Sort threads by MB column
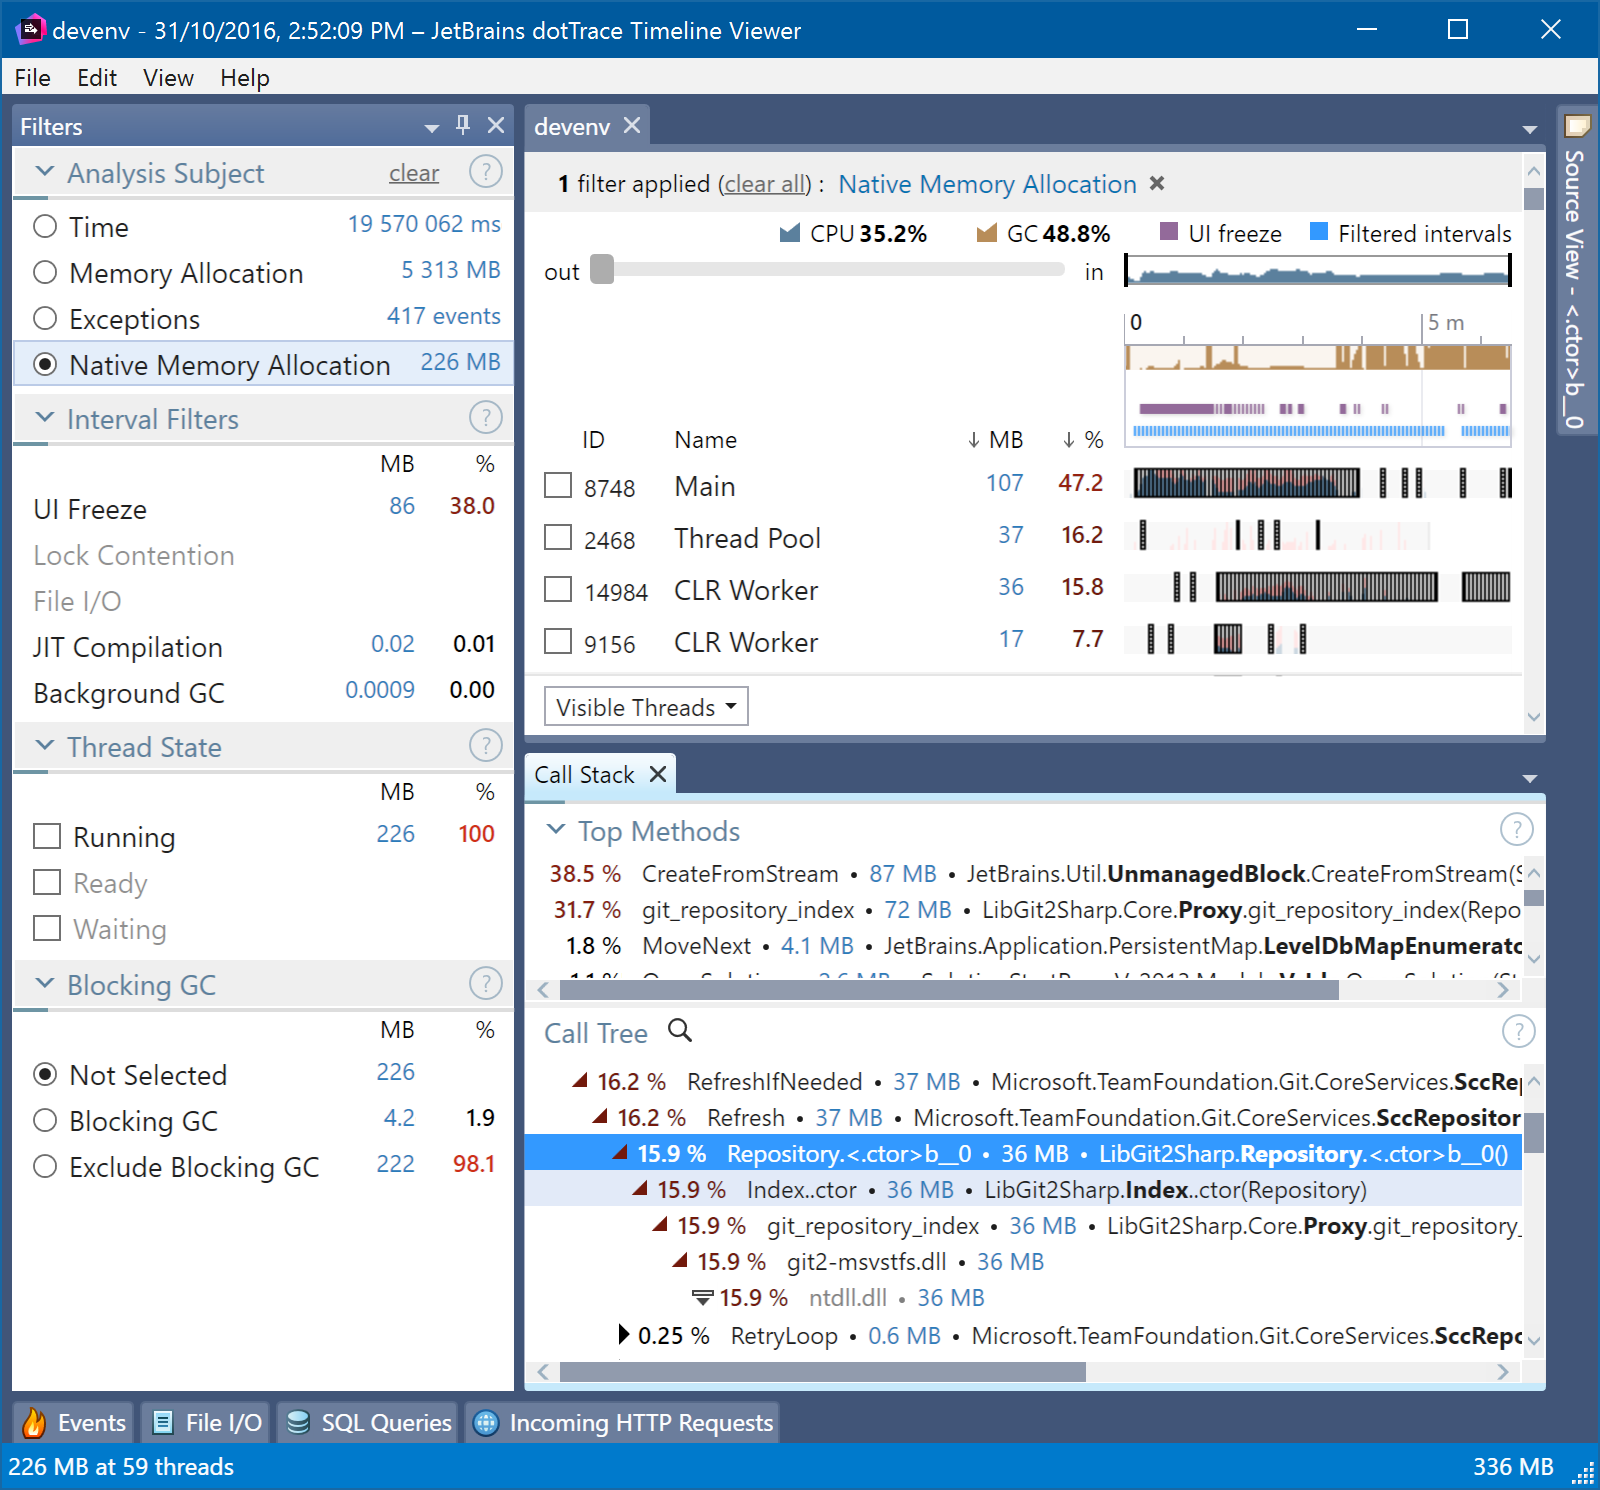The image size is (1600, 1490). [x=995, y=440]
